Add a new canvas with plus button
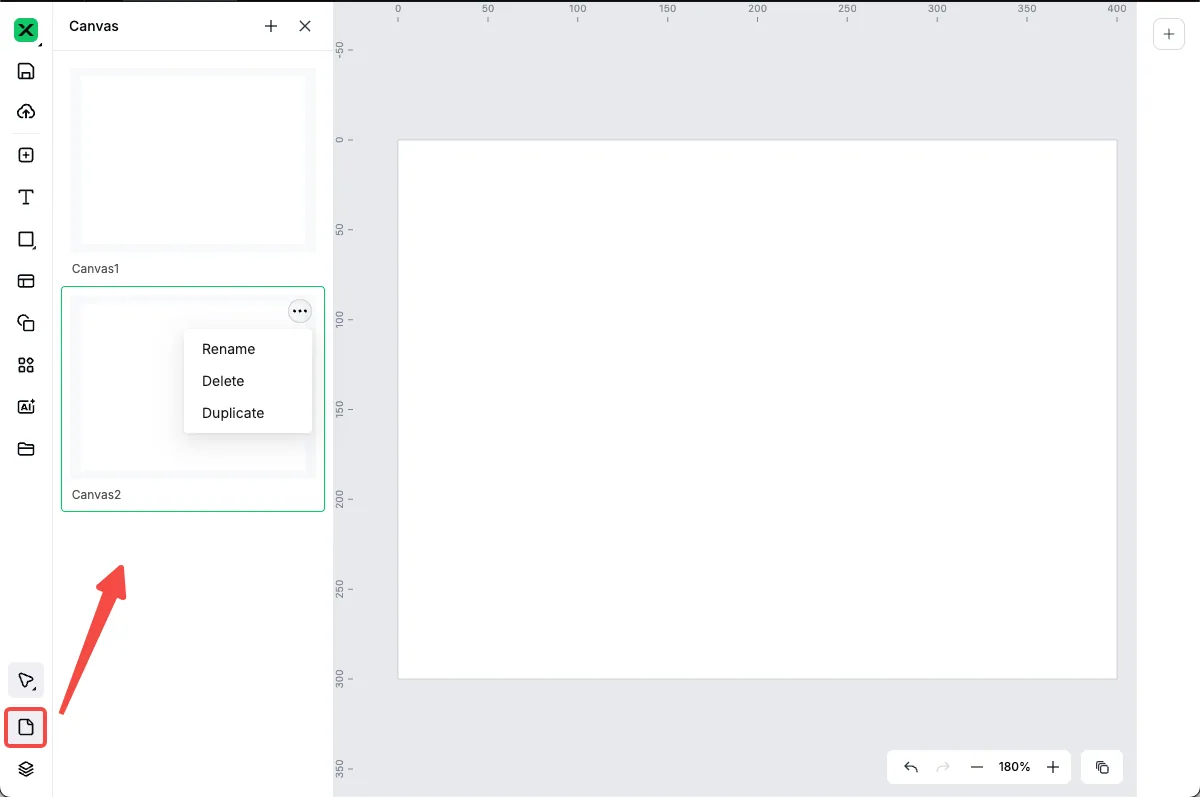This screenshot has width=1200, height=797. [271, 26]
